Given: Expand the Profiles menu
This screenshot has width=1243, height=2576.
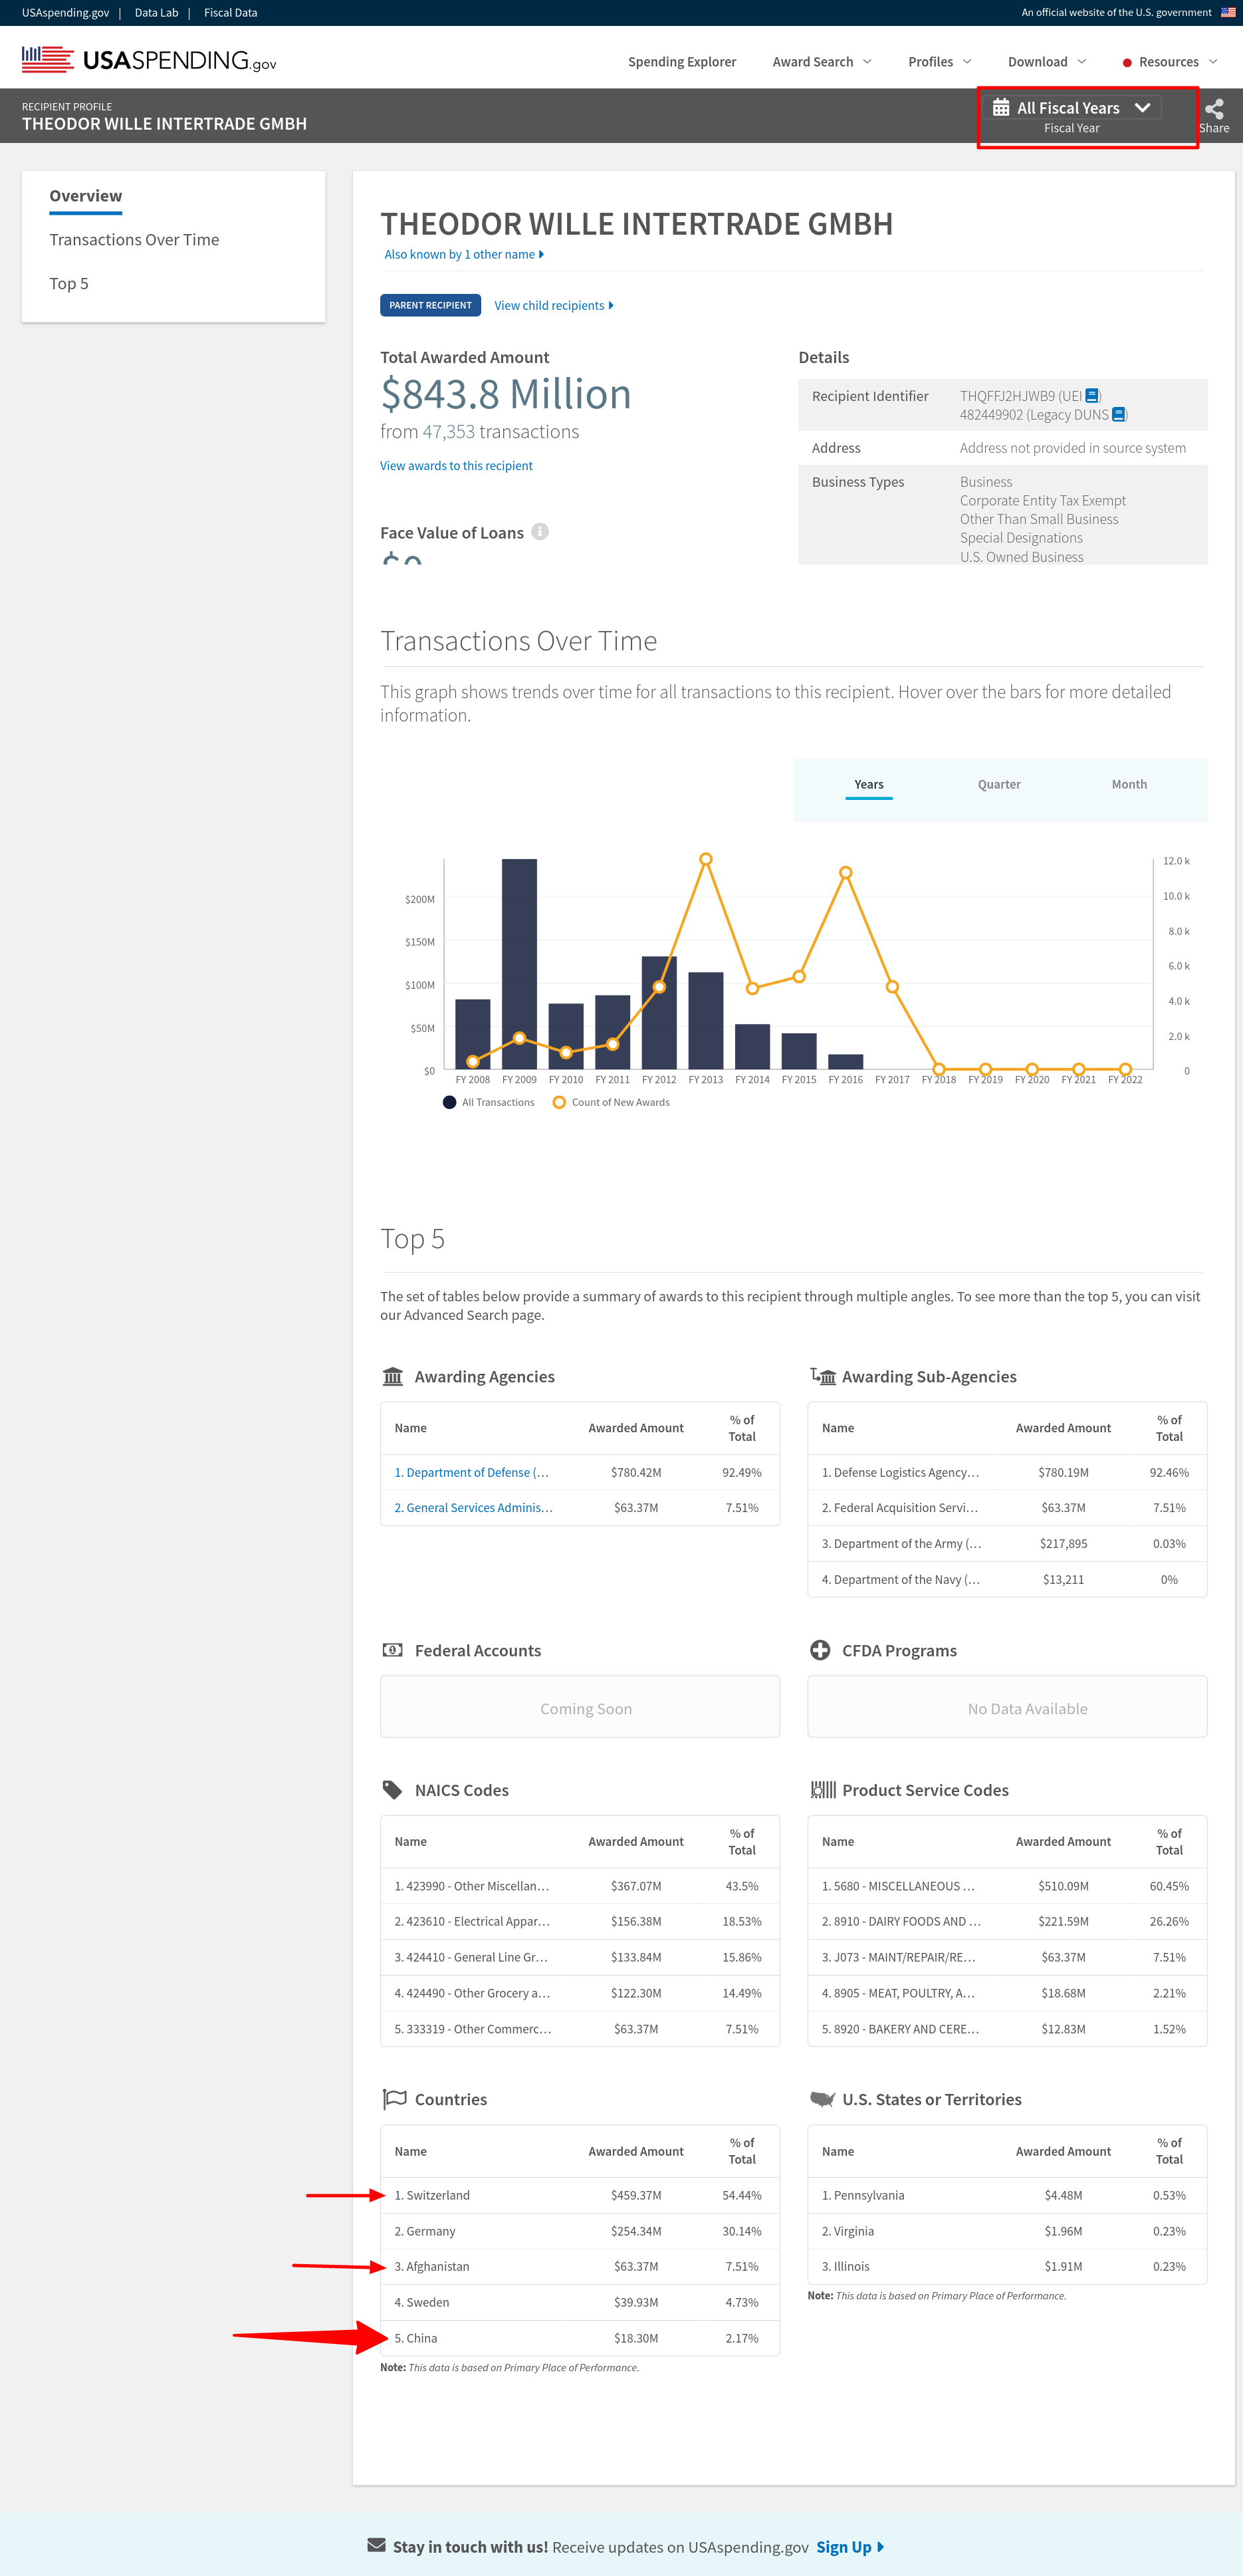Looking at the screenshot, I should tap(940, 62).
